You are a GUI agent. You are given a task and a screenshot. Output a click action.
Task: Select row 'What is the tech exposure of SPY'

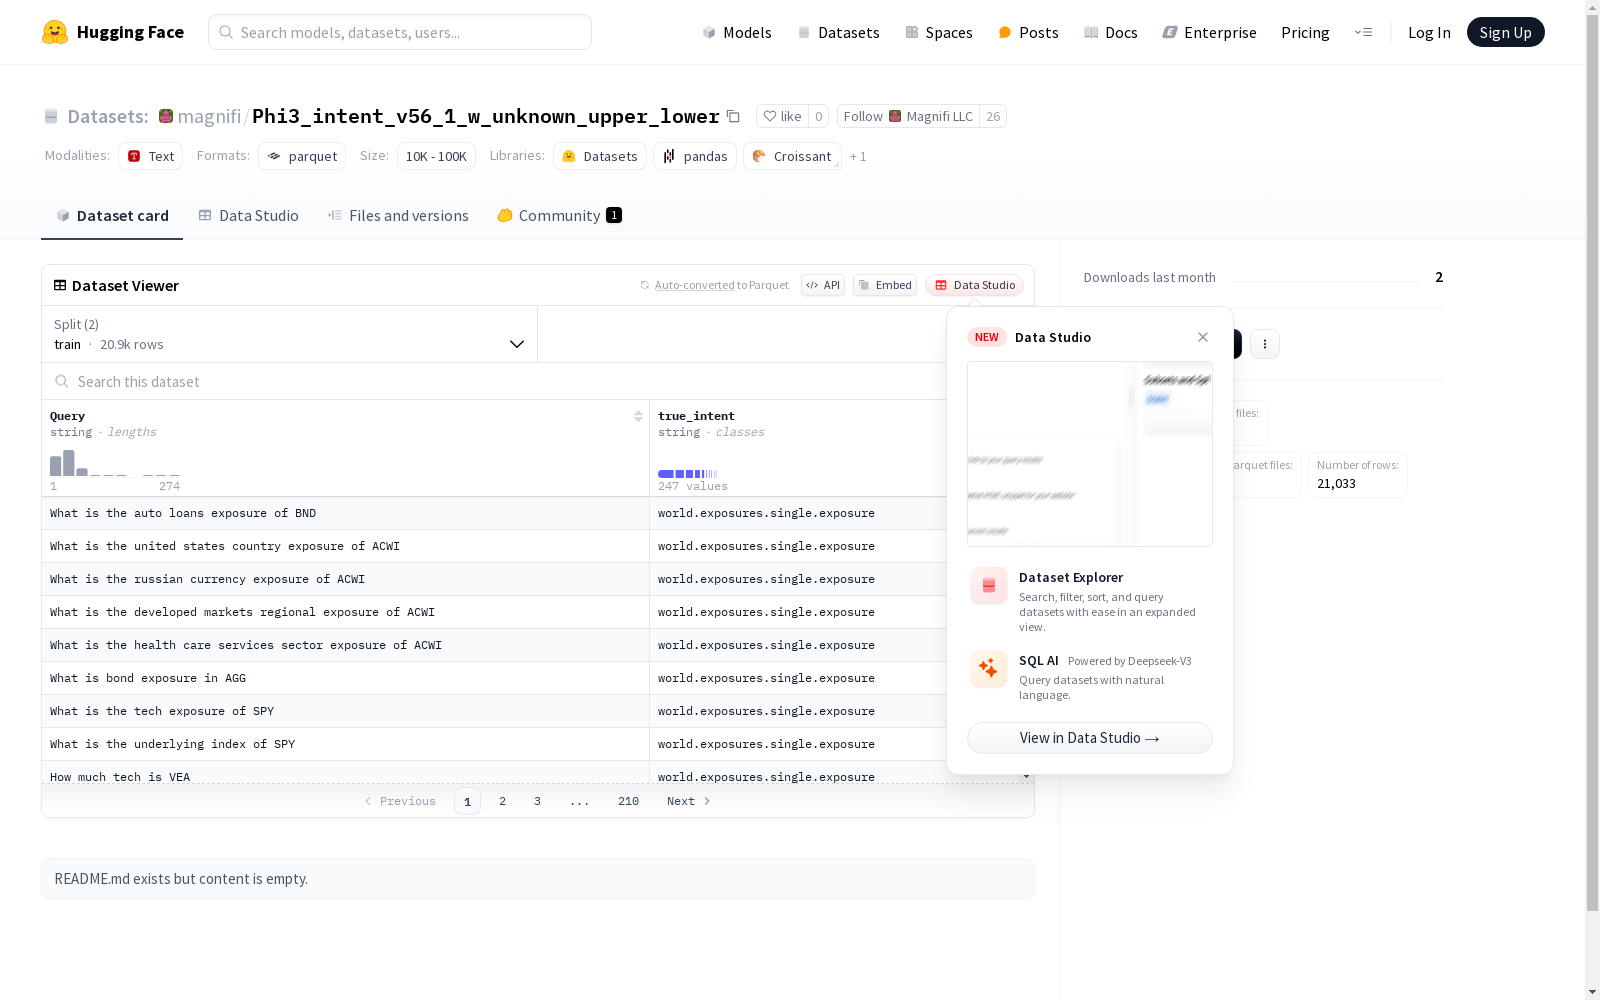(x=345, y=711)
